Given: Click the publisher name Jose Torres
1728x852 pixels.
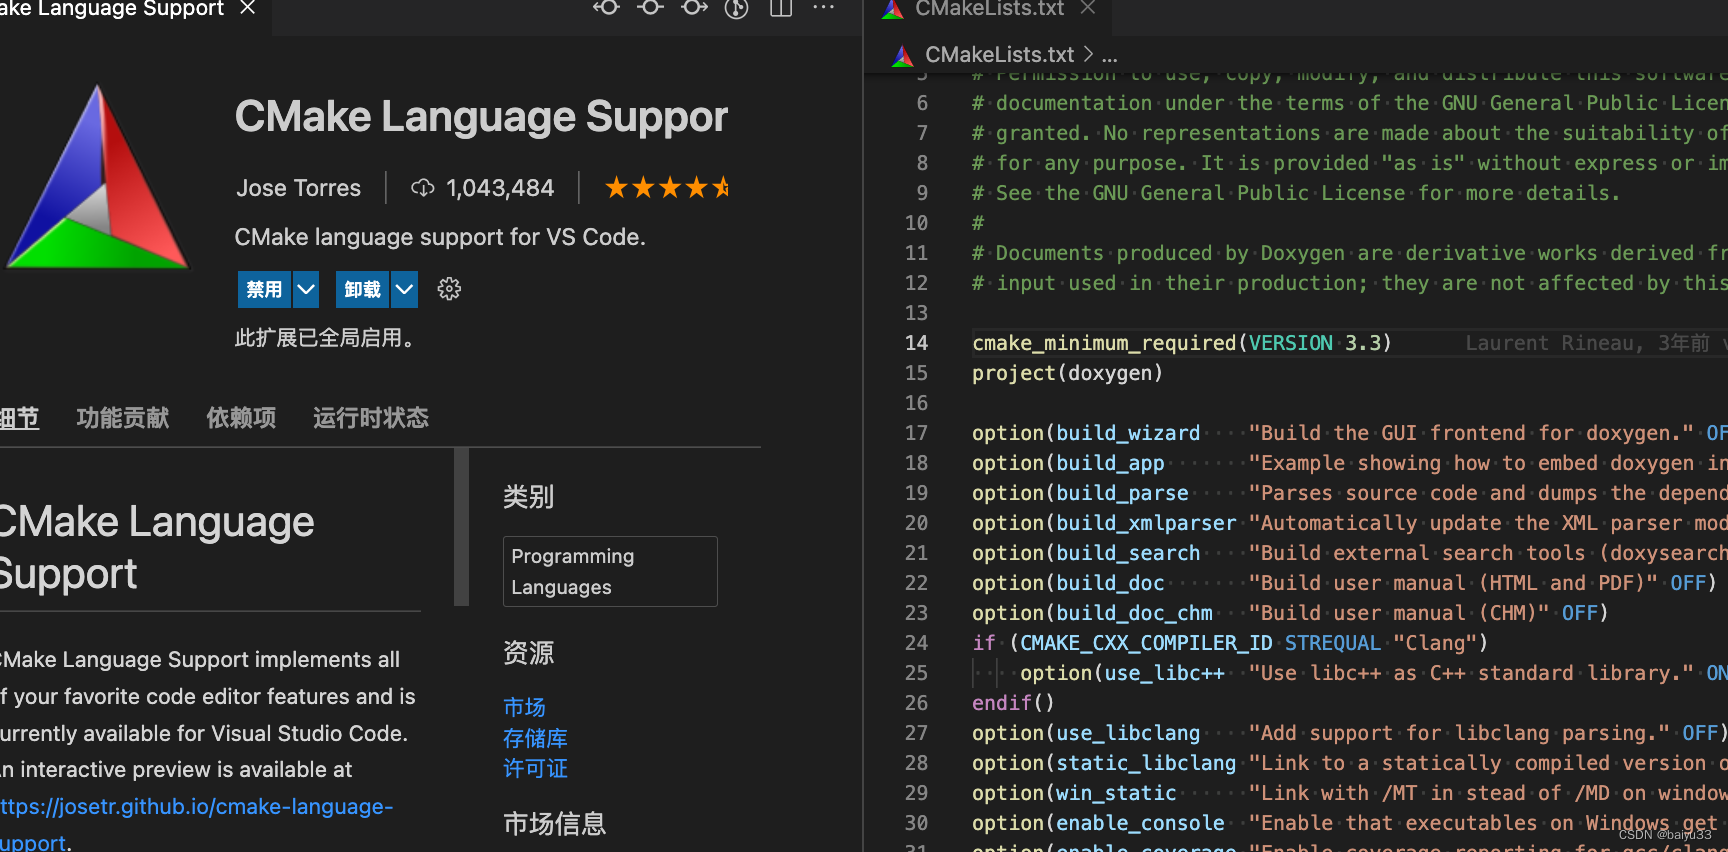Looking at the screenshot, I should [298, 188].
